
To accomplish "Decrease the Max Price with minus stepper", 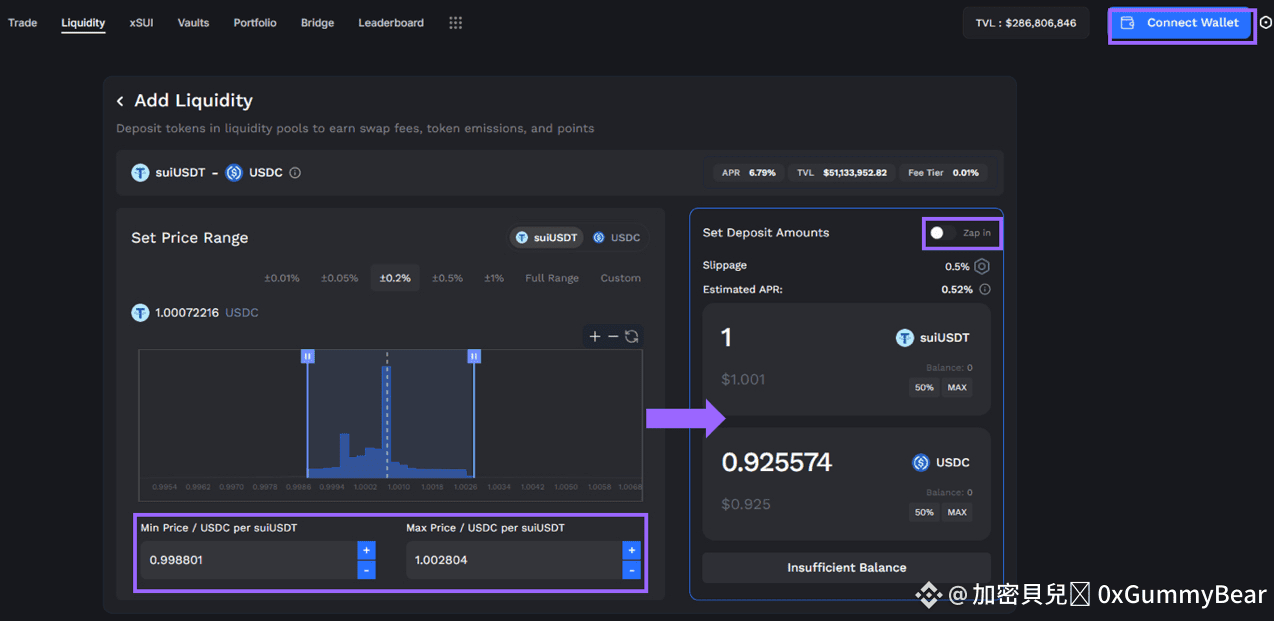I will [x=631, y=570].
